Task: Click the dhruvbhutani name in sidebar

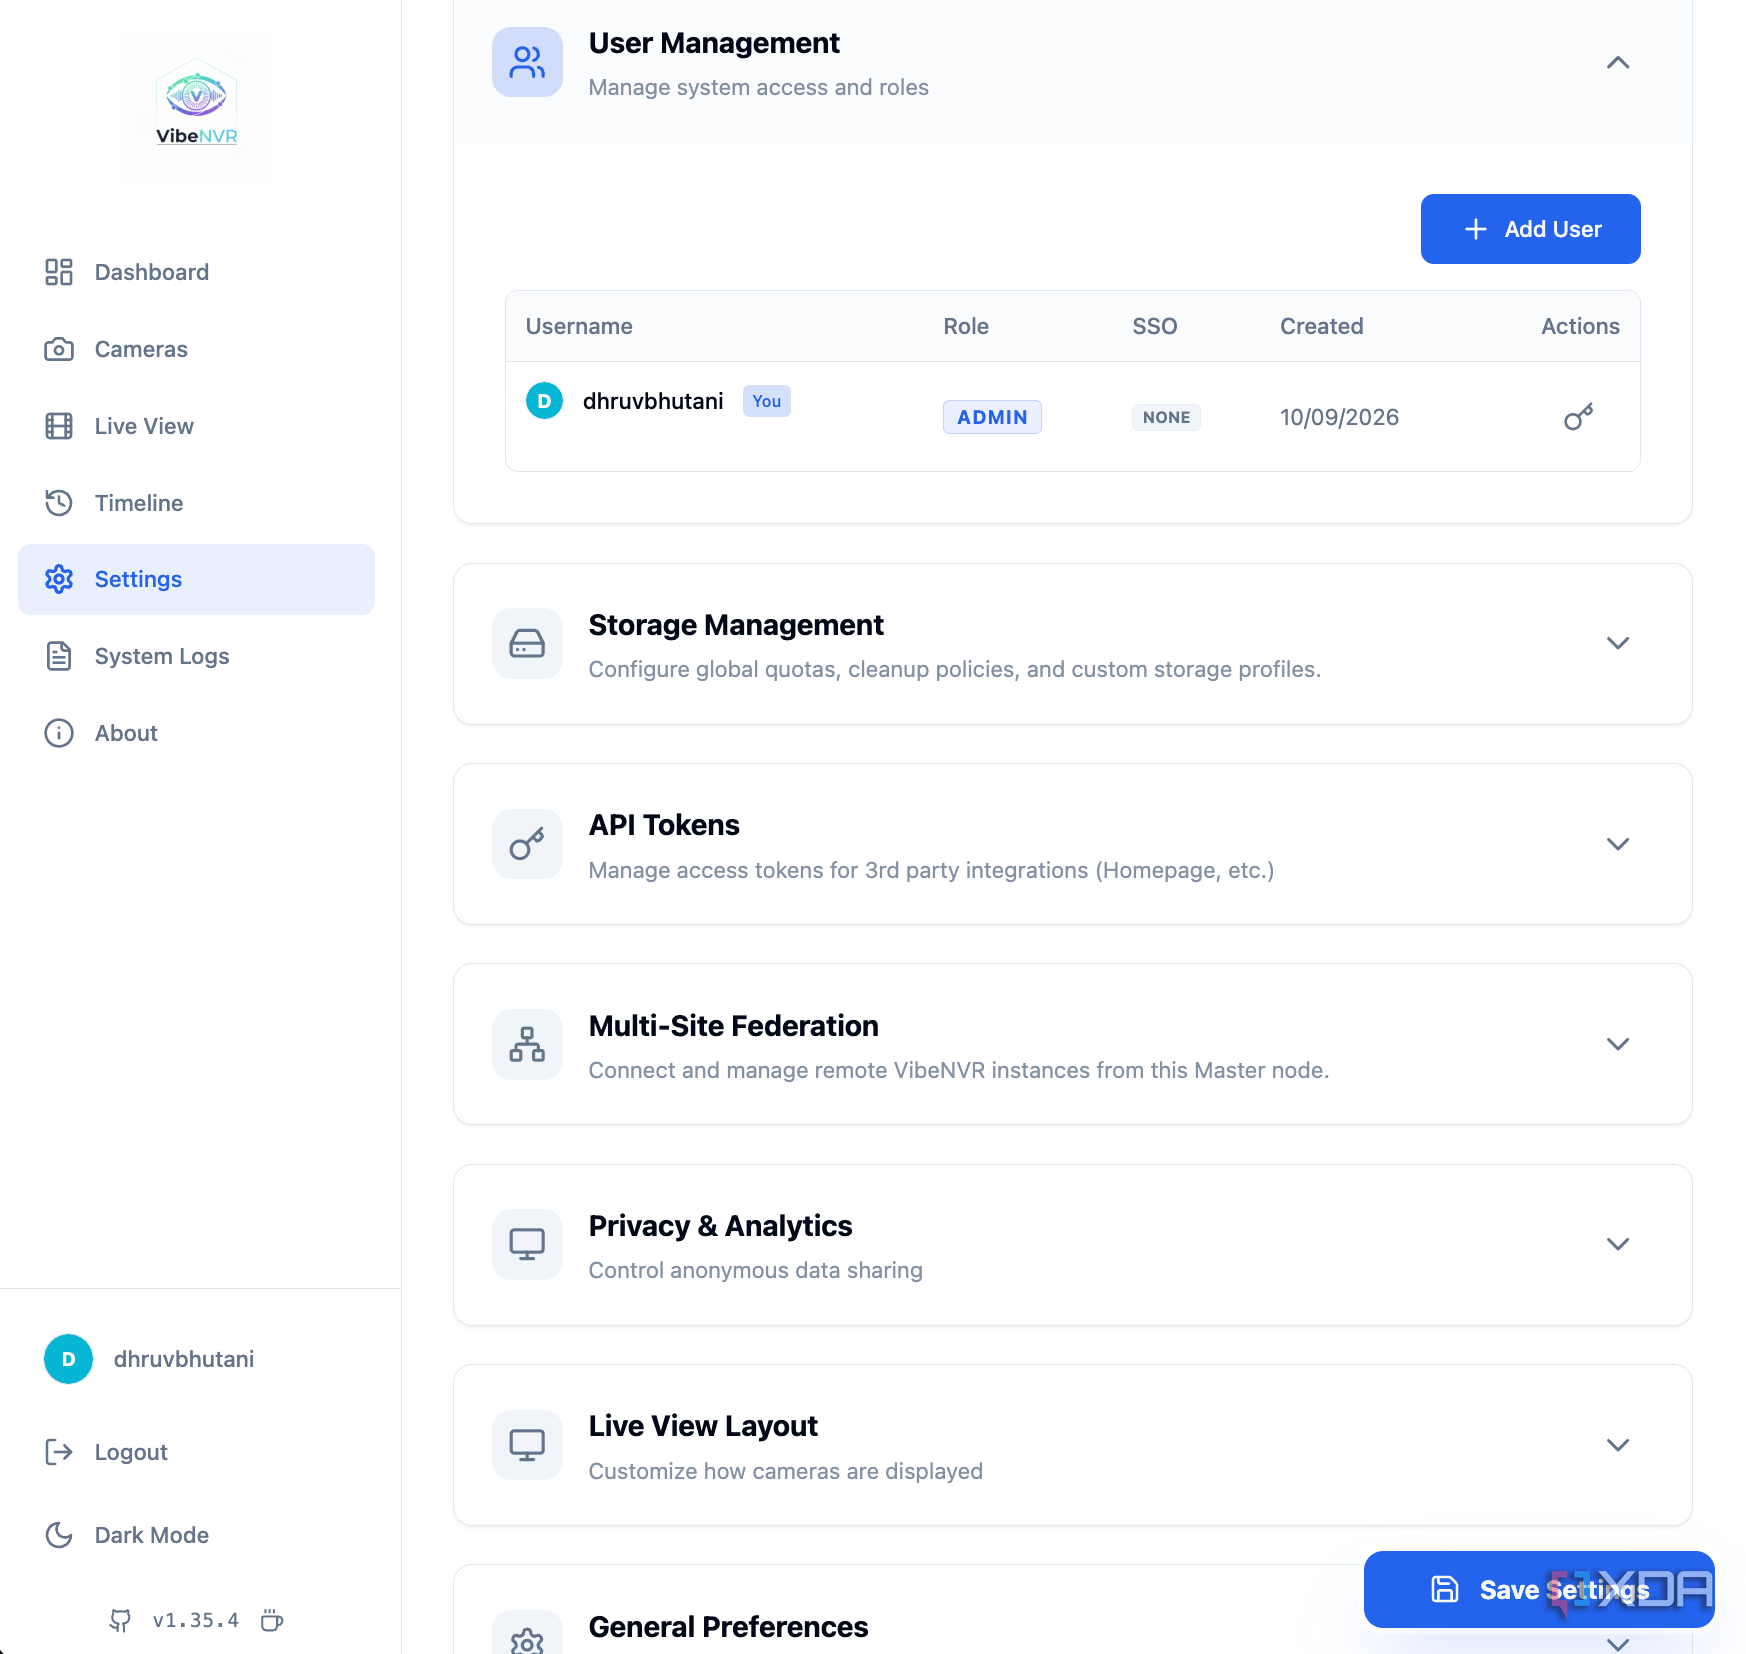Action: 184,1359
